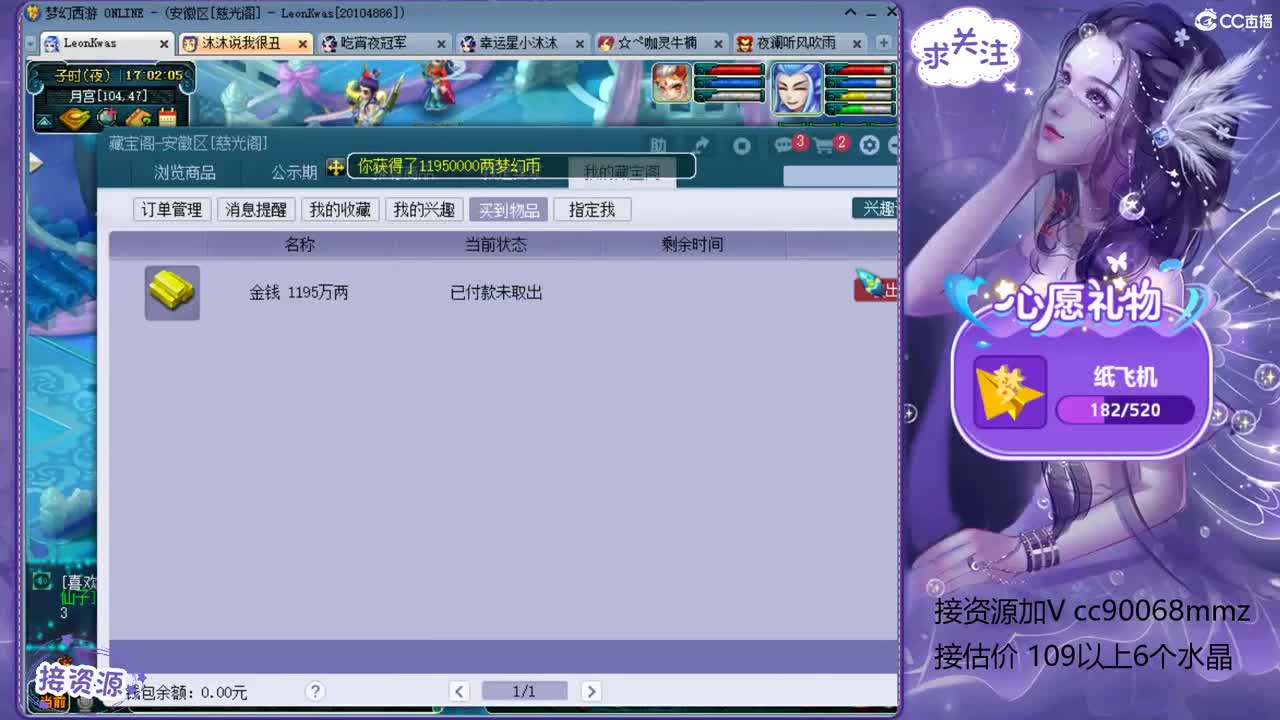This screenshot has height=720, width=1280.
Task: Click the wallet help question mark icon
Action: pos(315,691)
